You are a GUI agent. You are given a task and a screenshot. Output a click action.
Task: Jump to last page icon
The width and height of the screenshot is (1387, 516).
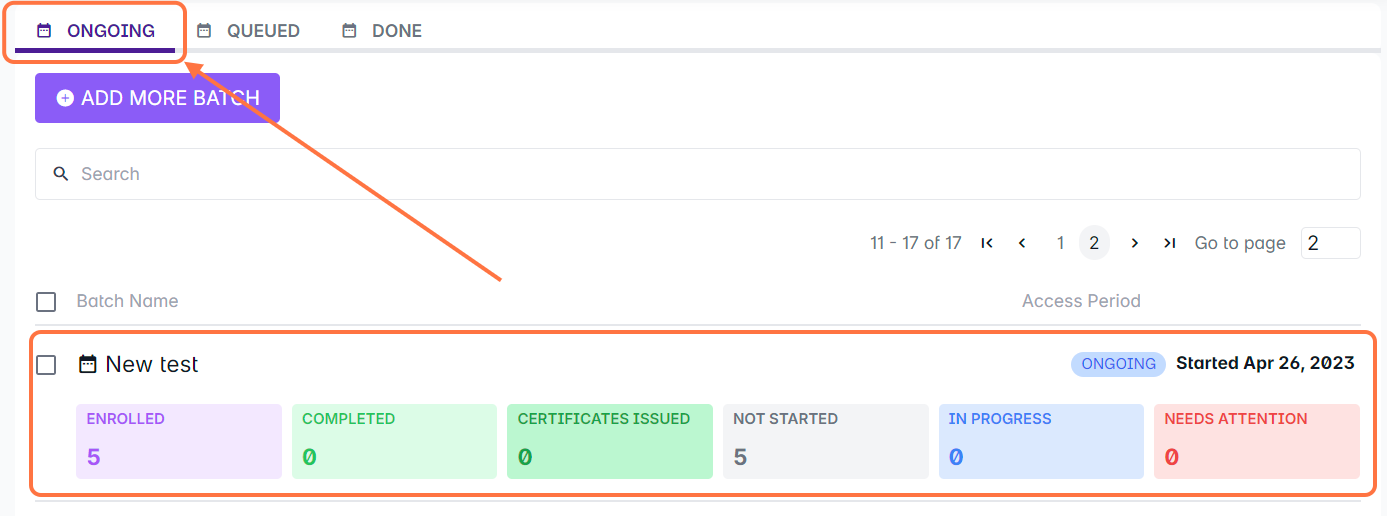pyautogui.click(x=1169, y=243)
